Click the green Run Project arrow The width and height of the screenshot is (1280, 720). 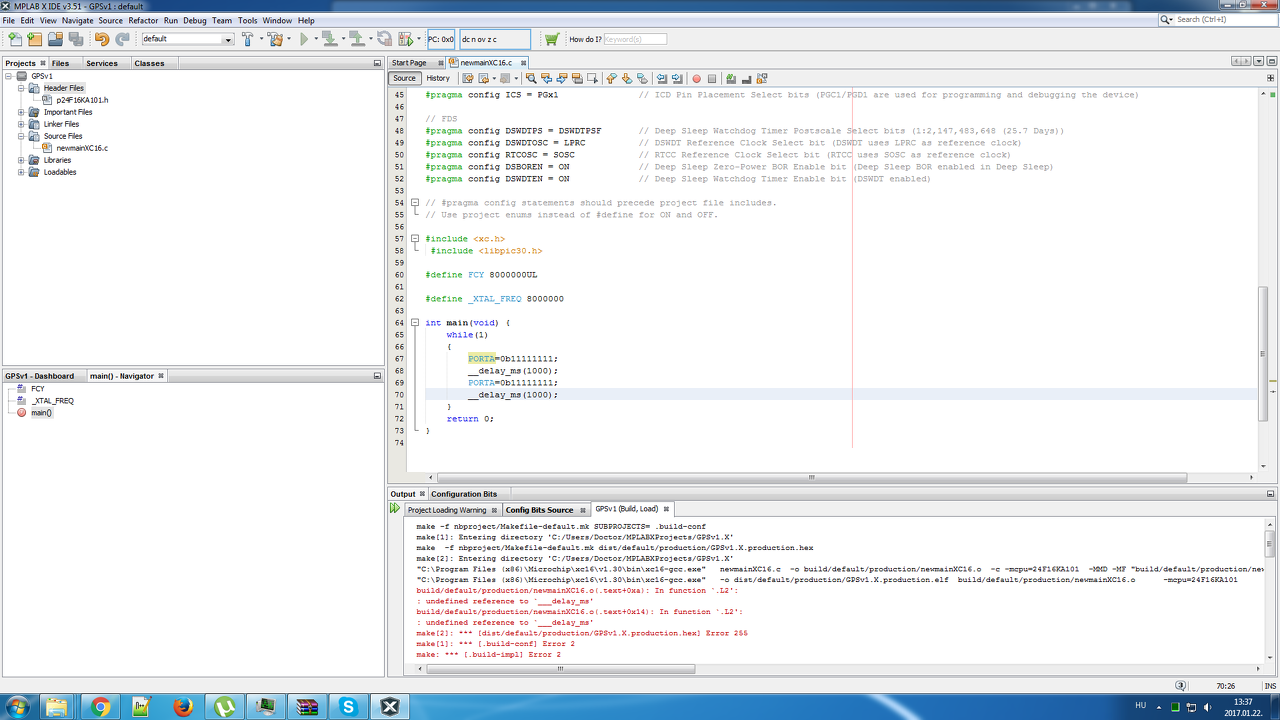click(x=305, y=39)
